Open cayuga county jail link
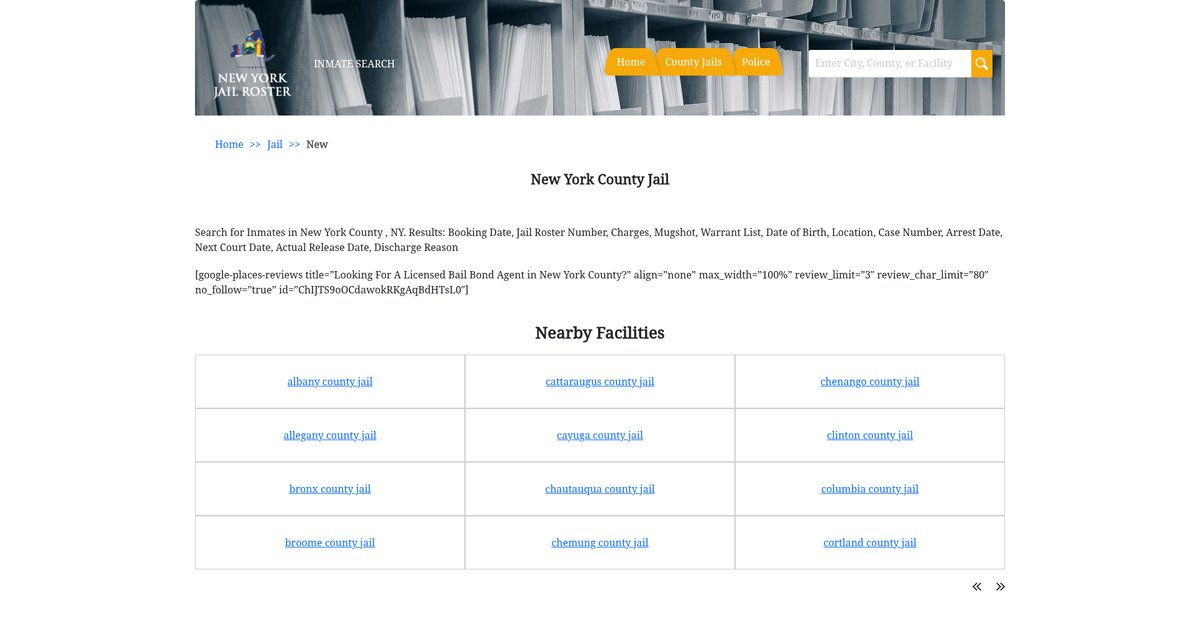The width and height of the screenshot is (1200, 620). (x=600, y=435)
